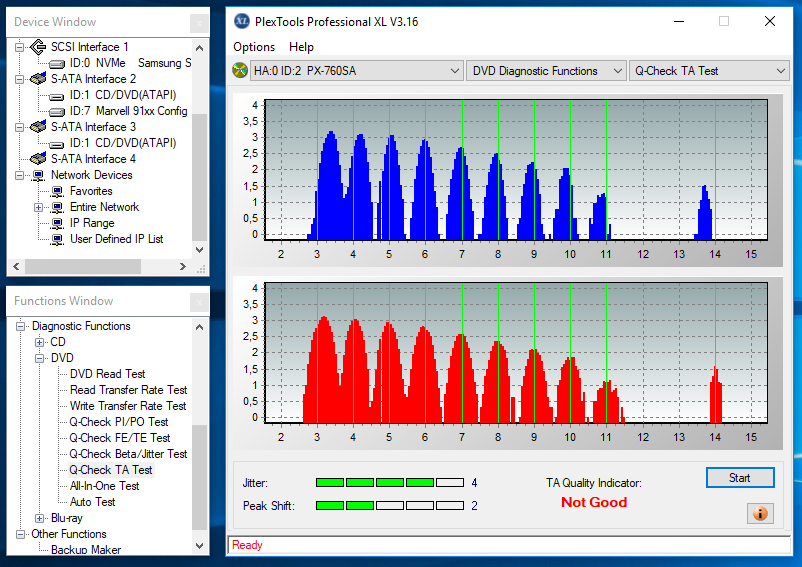802x567 pixels.
Task: Click the Functions Window vertical scrollbar thumb
Action: (x=199, y=477)
